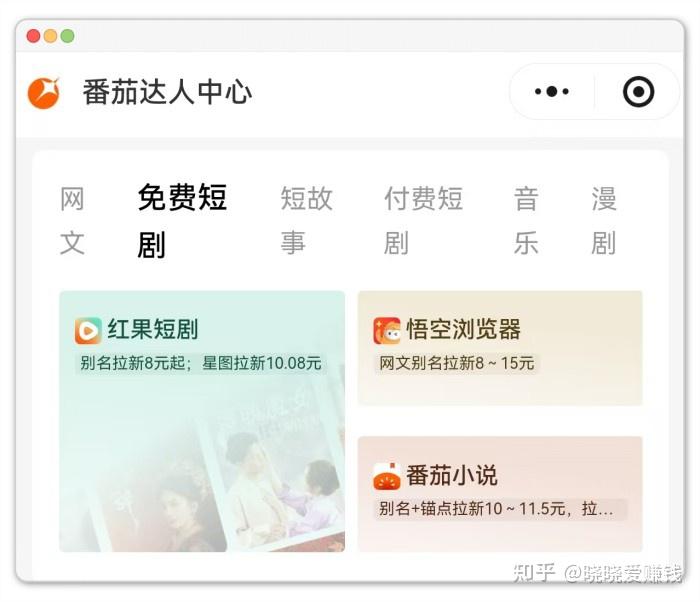Click the 网文别名拉新8~15元 reward label
This screenshot has width=700, height=602.
tap(457, 363)
